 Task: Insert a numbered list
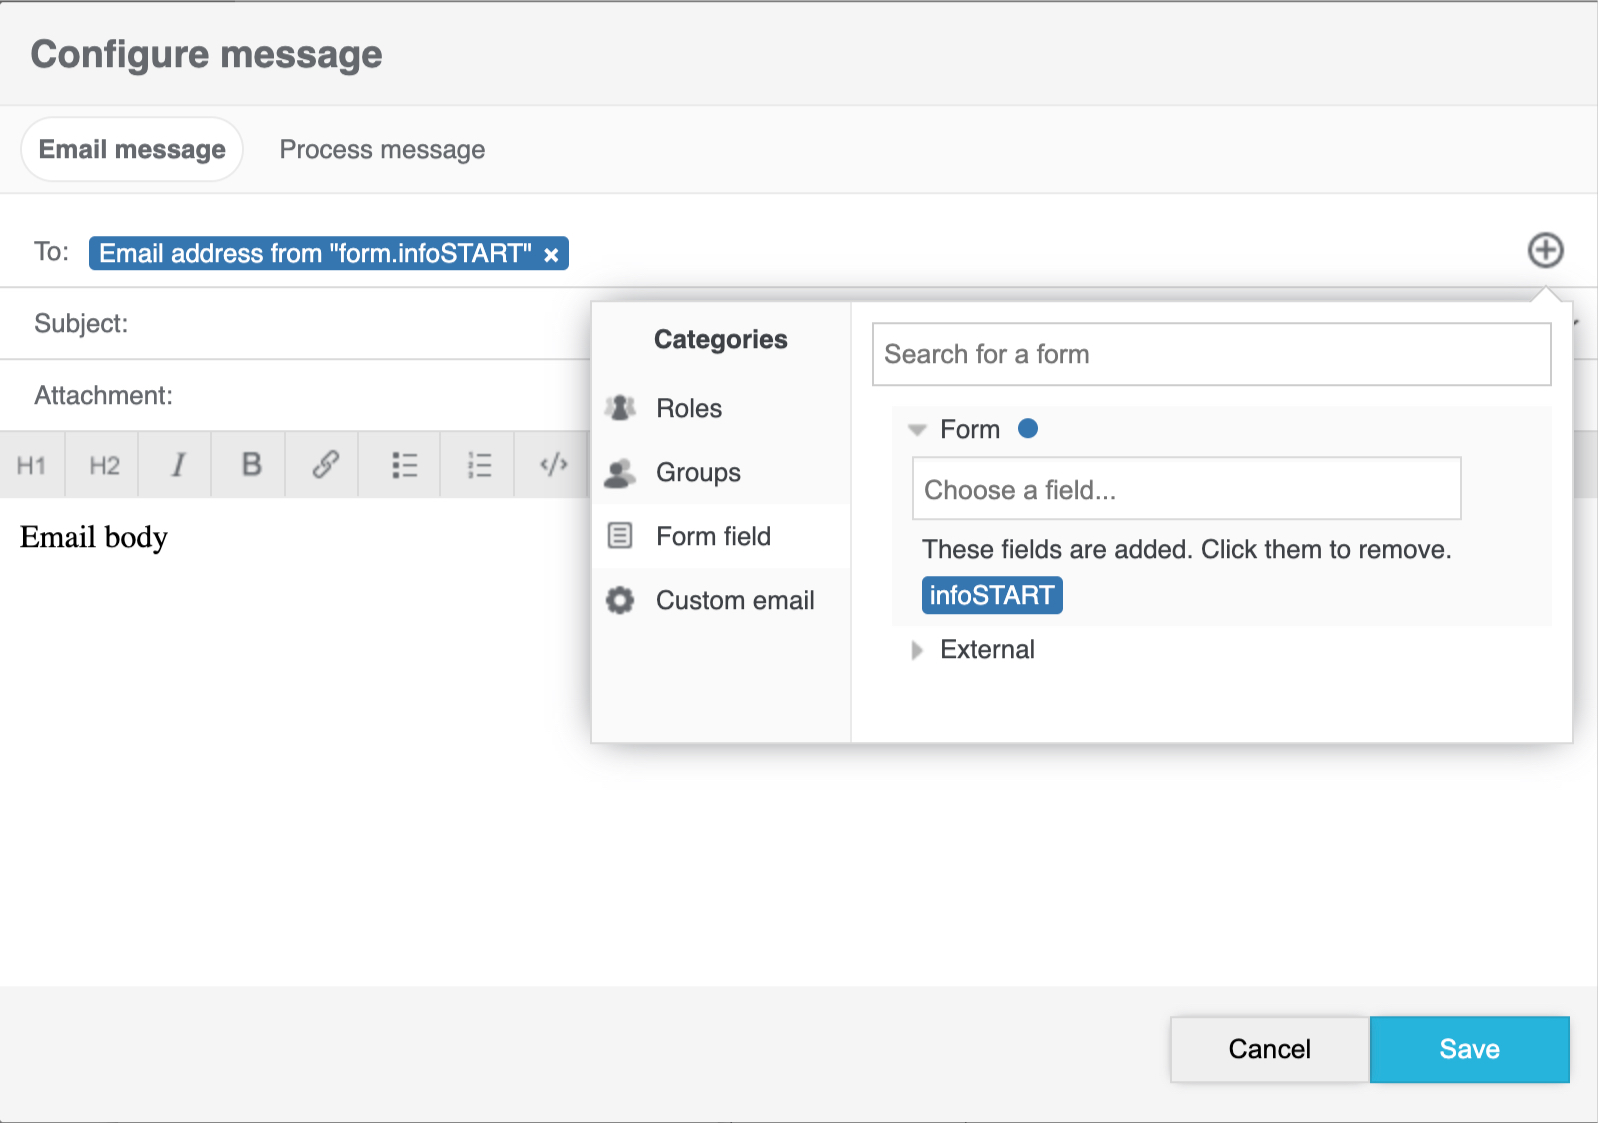tap(479, 465)
